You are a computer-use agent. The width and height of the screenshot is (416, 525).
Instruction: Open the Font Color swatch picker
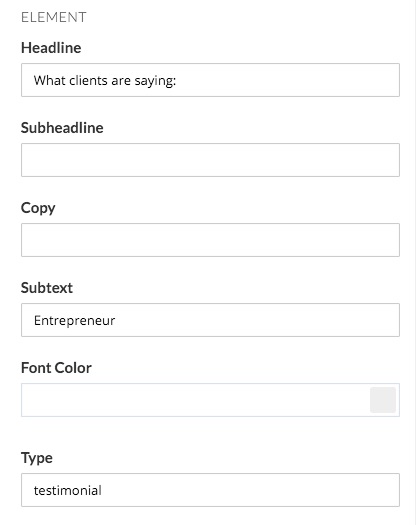pyautogui.click(x=383, y=400)
